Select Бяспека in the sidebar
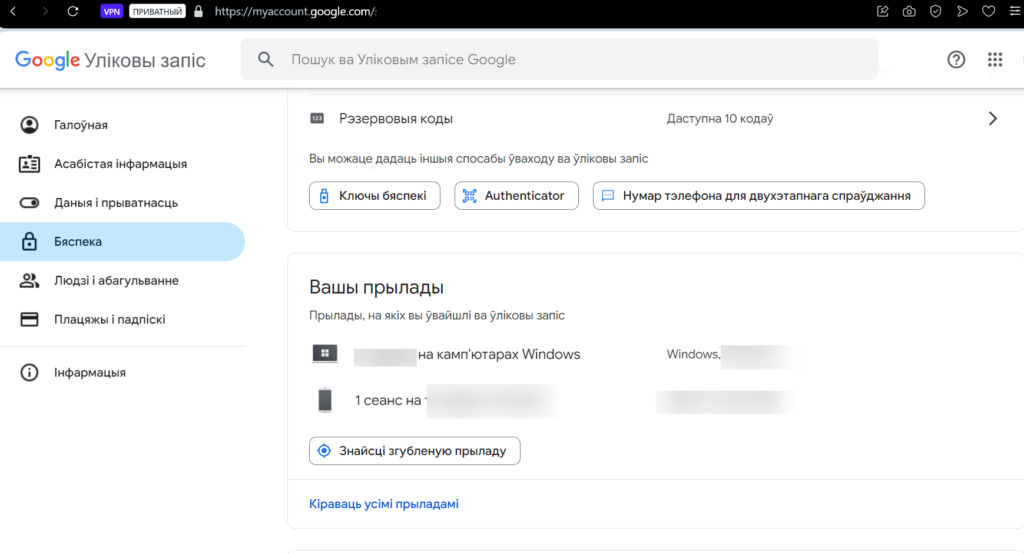Viewport: 1024px width, 554px height. (x=122, y=242)
